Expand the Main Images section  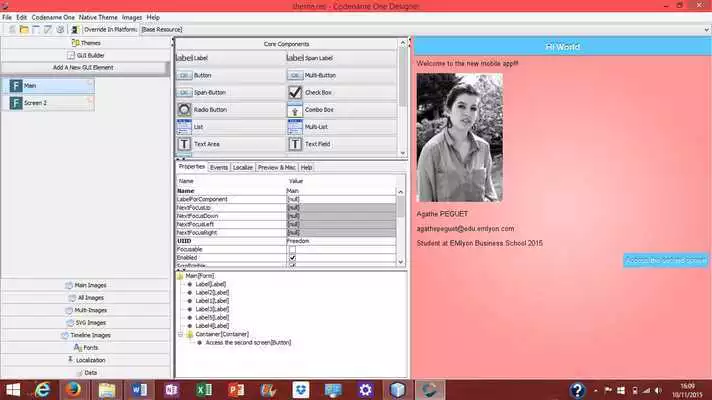point(85,285)
